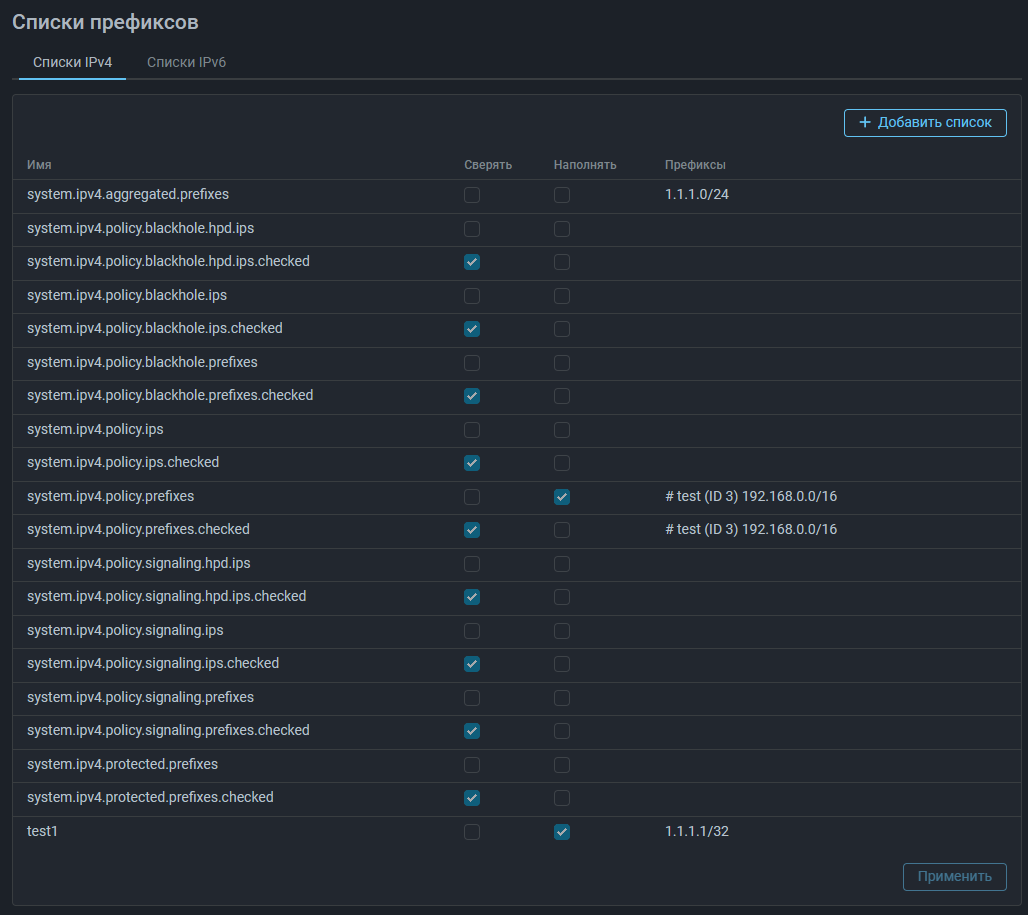This screenshot has width=1028, height=915.
Task: Disable Наполнять for system.ipv4.policy.prefixes
Action: coord(562,497)
